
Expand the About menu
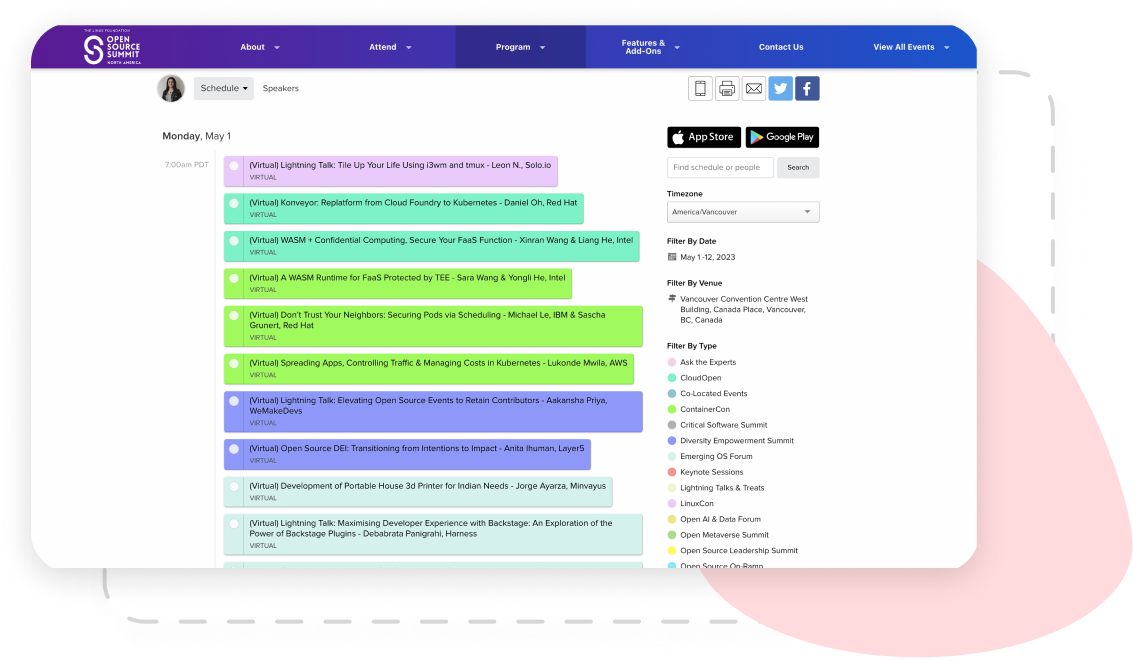point(260,47)
